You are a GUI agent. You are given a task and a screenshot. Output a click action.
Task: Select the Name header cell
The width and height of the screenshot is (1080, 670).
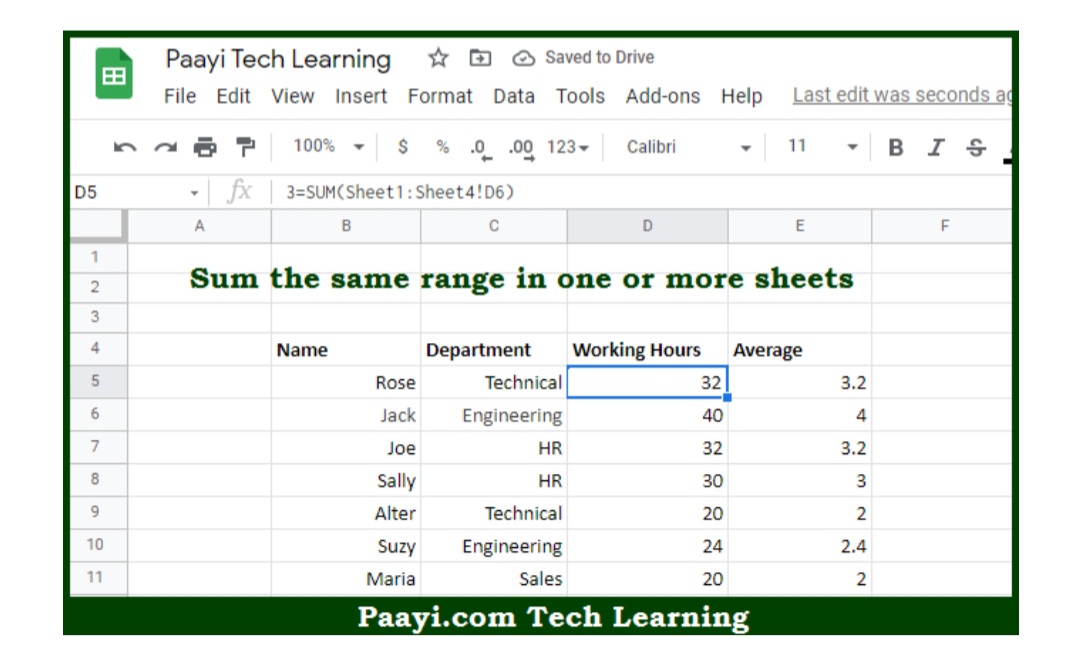[346, 349]
